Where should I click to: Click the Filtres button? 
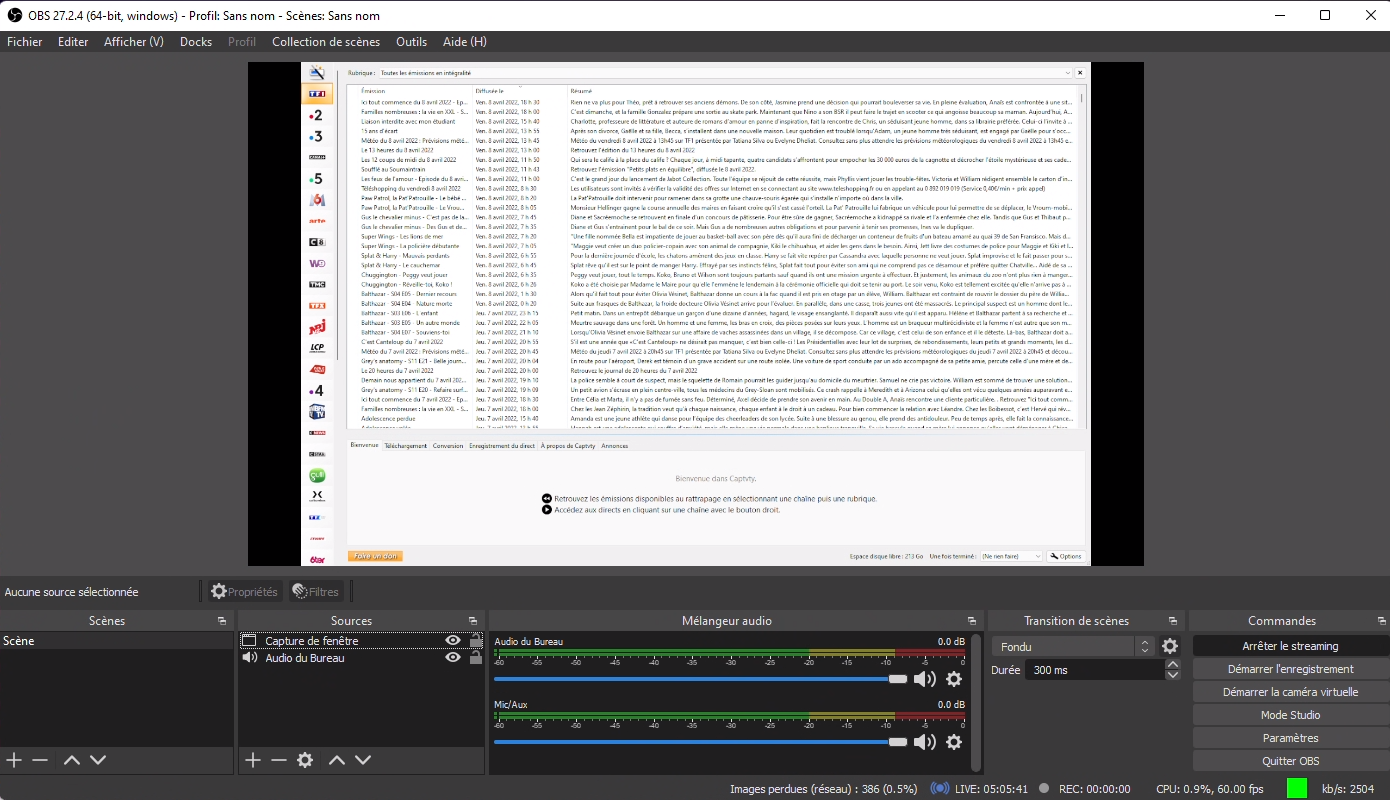[x=316, y=592]
